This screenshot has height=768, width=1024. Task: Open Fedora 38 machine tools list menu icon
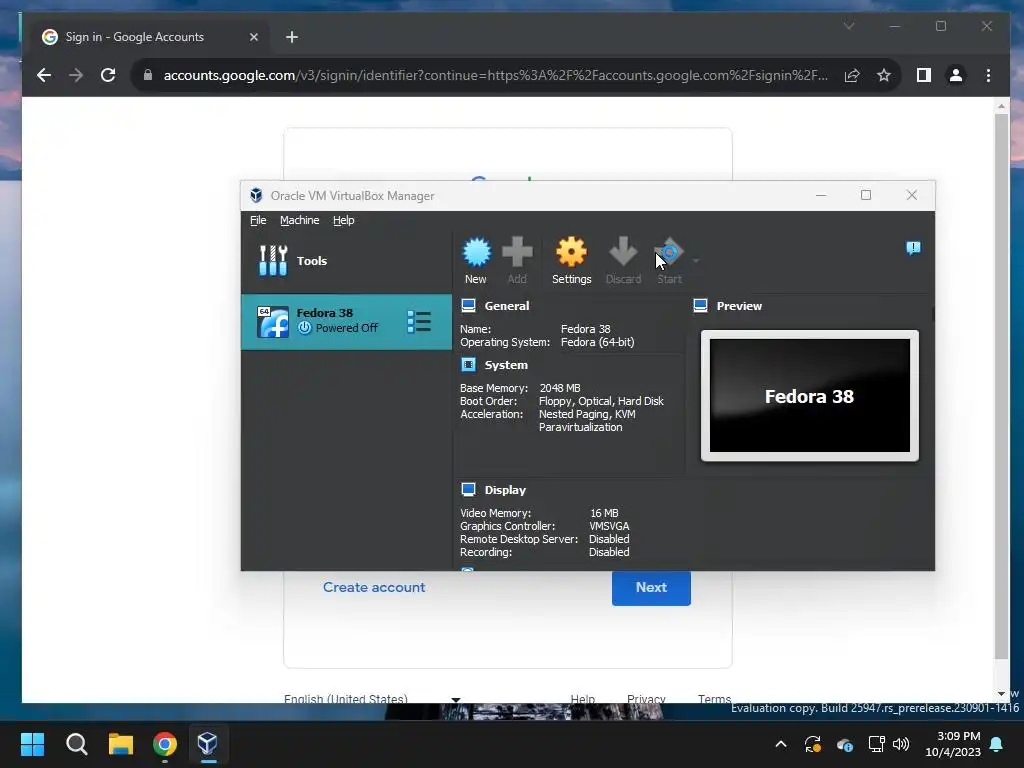click(419, 321)
